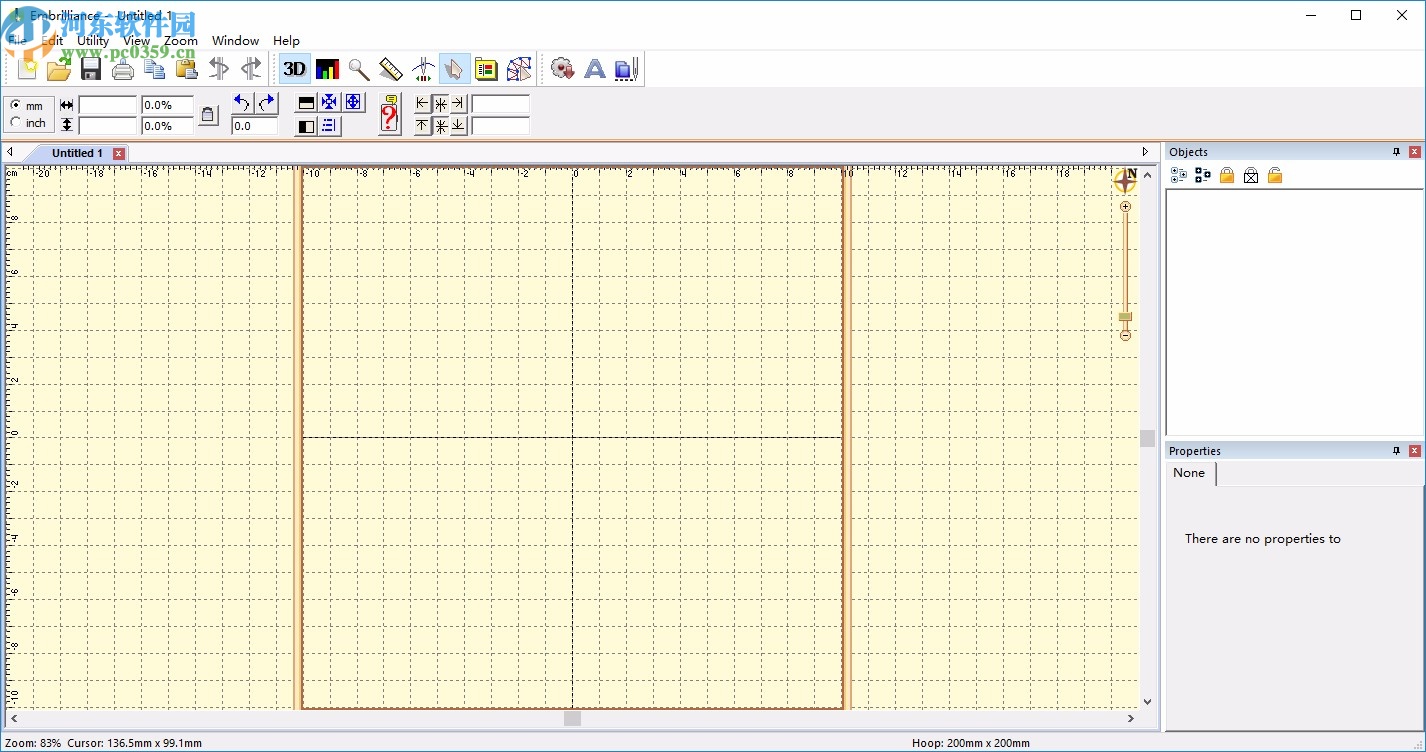1426x752 pixels.
Task: Open the lettering tool with letter A
Action: tap(595, 69)
